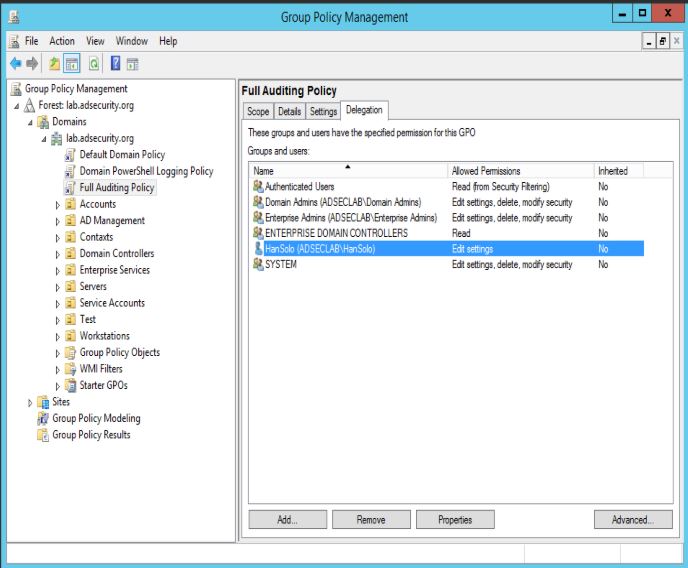Switch to the Settings tab

[x=323, y=111]
